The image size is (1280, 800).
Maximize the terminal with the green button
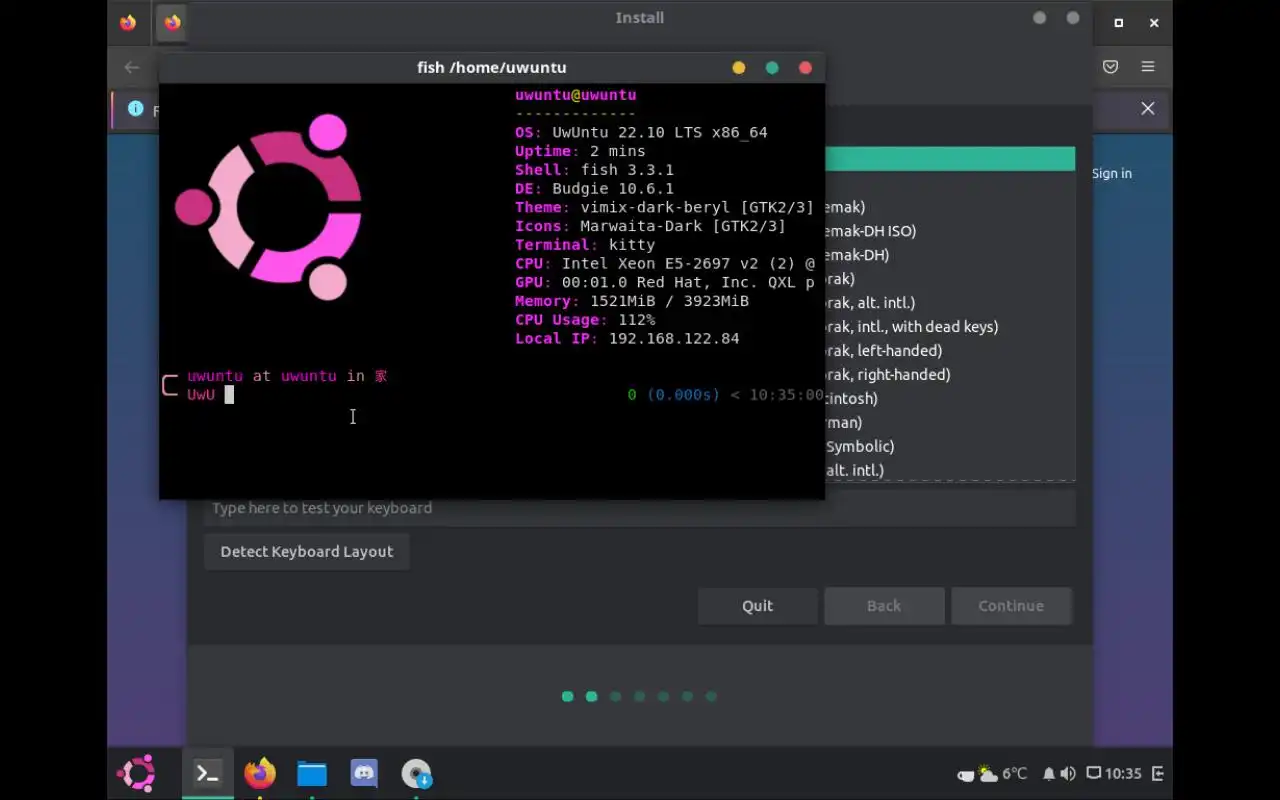click(772, 68)
